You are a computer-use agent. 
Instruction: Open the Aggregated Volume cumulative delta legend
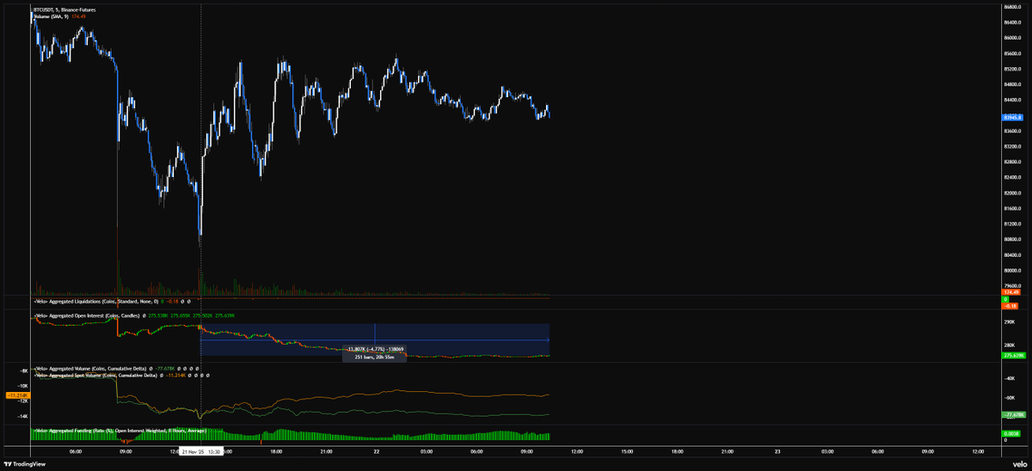(95, 368)
